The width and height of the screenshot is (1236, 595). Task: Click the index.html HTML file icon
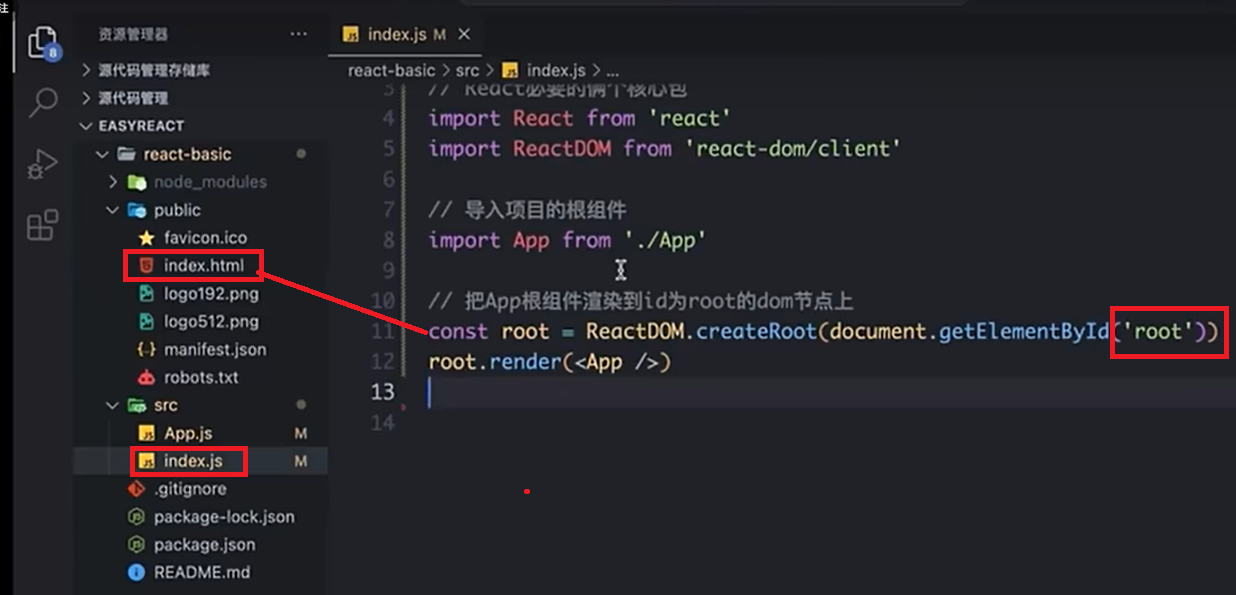(146, 266)
